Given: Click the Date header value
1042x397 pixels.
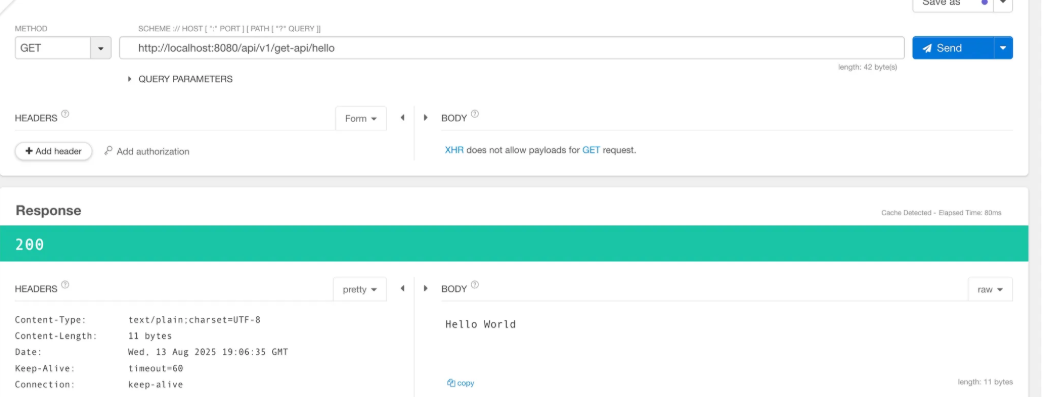Looking at the screenshot, I should [x=208, y=352].
